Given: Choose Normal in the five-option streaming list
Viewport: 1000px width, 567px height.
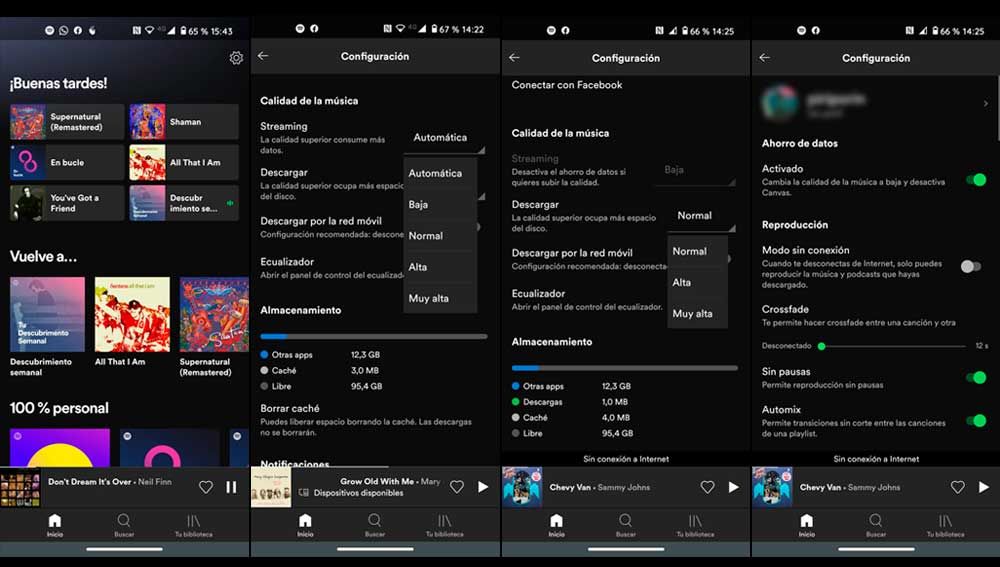Looking at the screenshot, I should pos(440,236).
